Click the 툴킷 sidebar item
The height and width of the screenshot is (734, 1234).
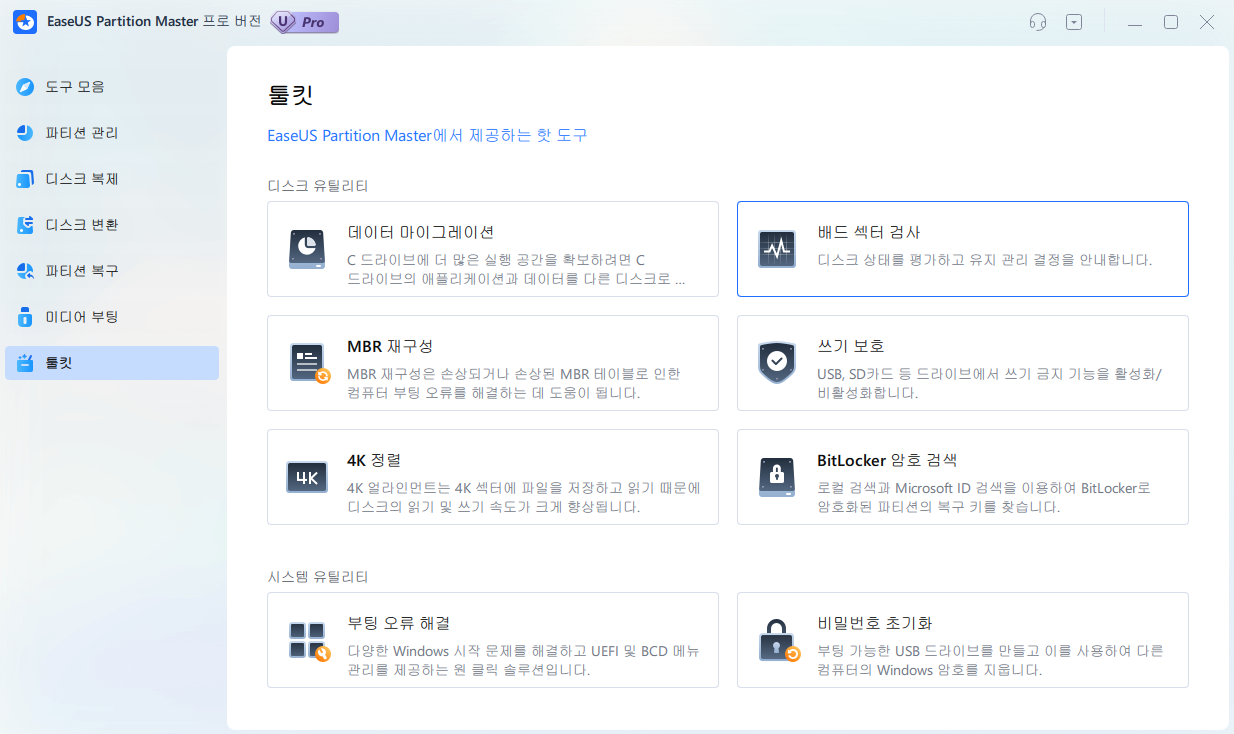pyautogui.click(x=59, y=363)
